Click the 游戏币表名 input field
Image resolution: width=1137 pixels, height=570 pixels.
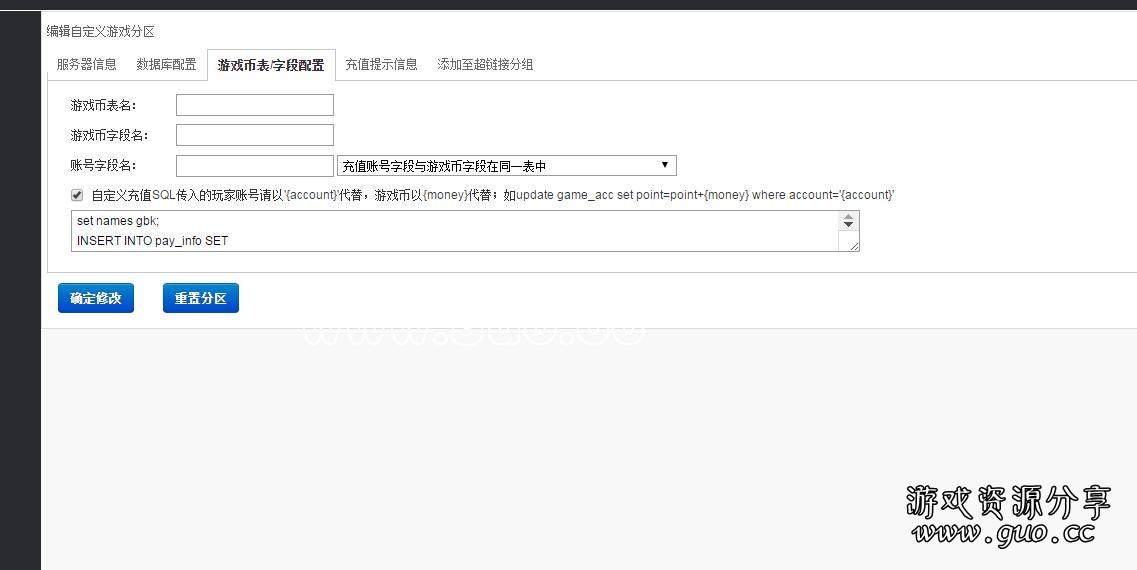pos(254,105)
